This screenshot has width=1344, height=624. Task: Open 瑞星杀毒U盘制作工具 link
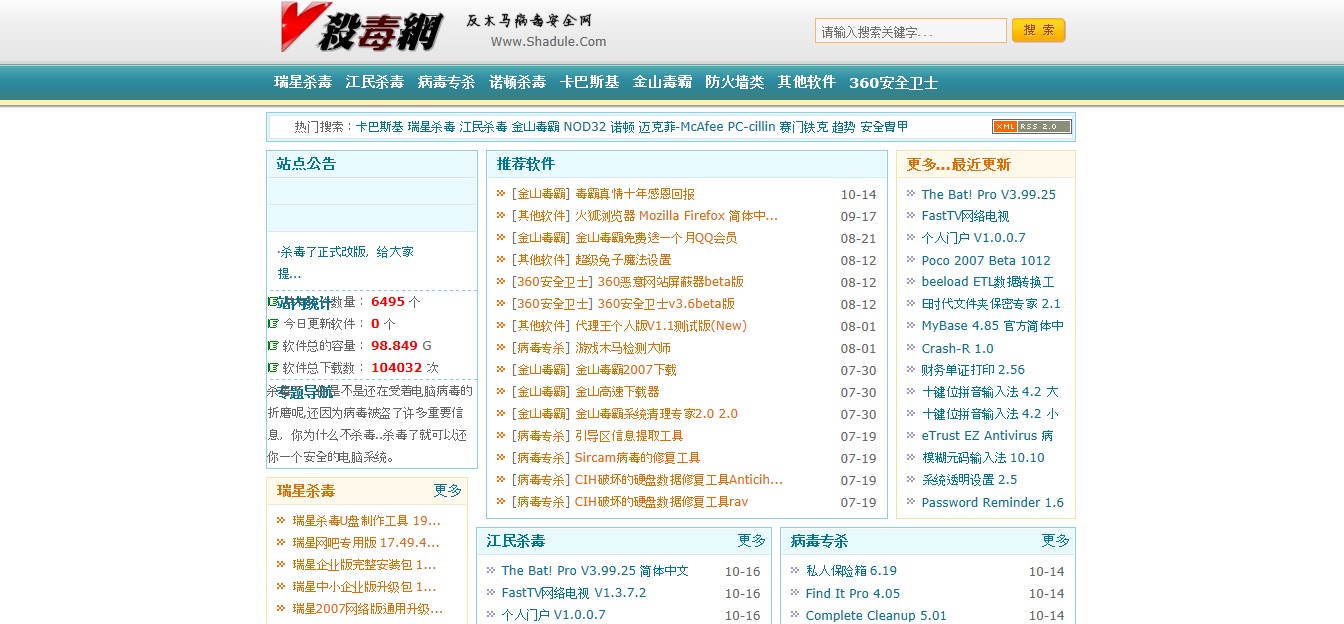(x=366, y=521)
